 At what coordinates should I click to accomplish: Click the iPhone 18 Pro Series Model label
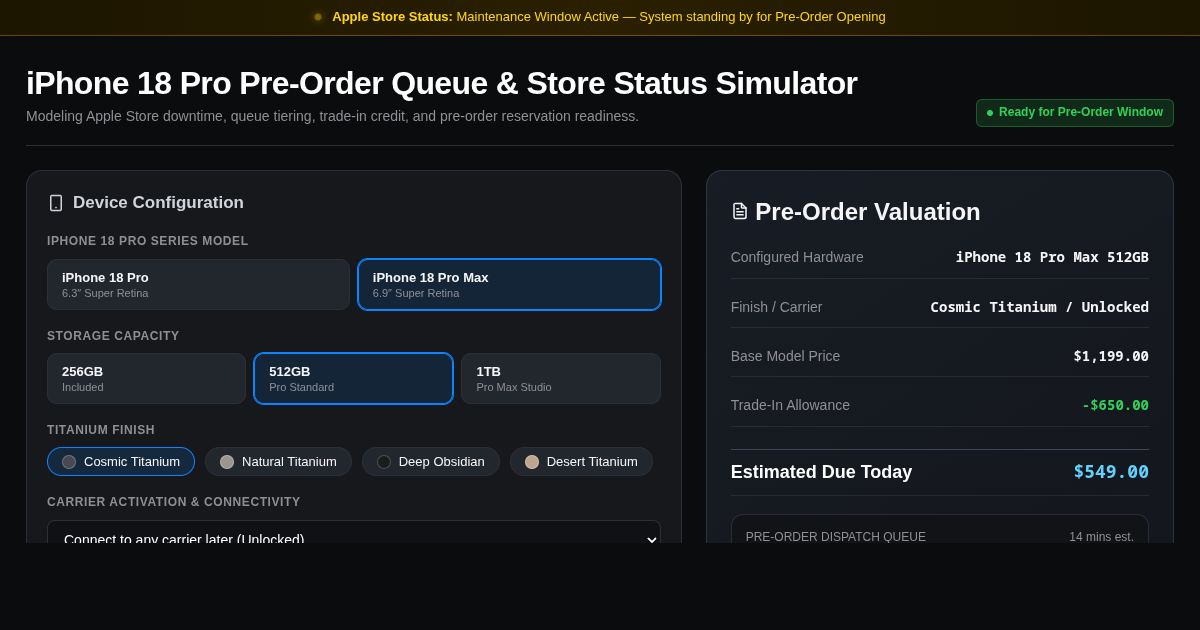(148, 241)
